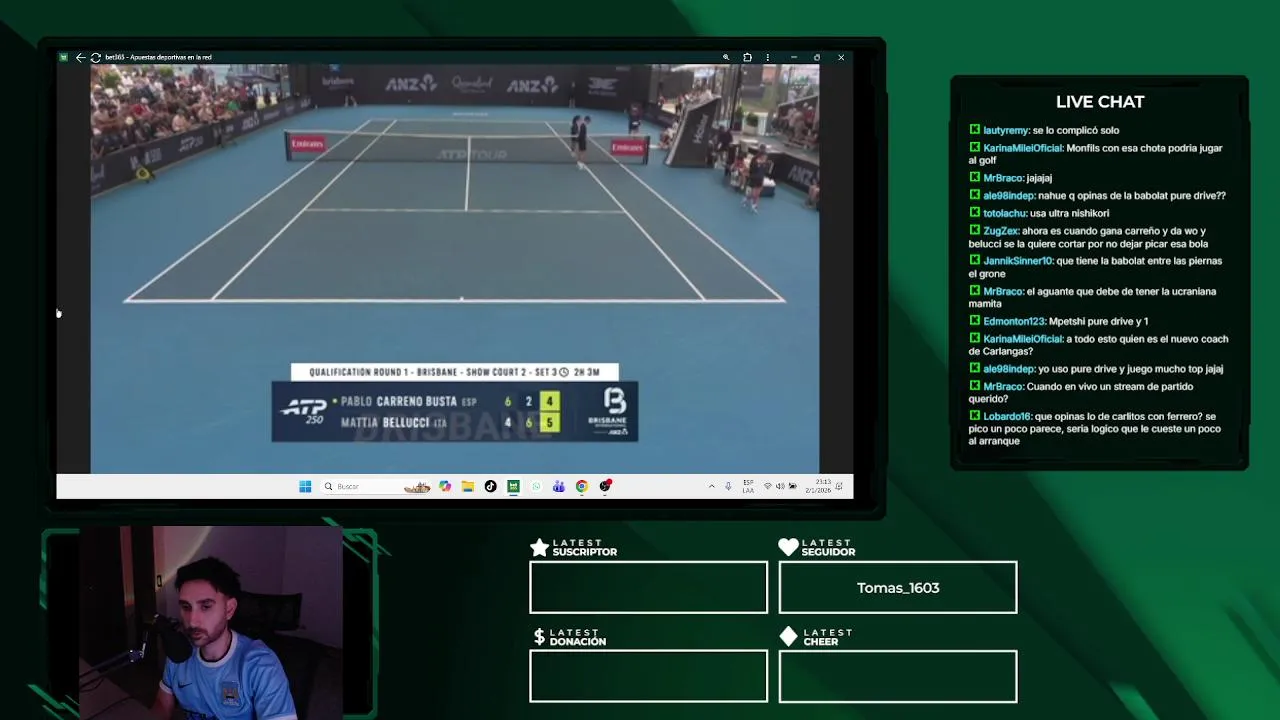The image size is (1280, 720).
Task: Click the LIVE CHAT heading
Action: 1100,102
